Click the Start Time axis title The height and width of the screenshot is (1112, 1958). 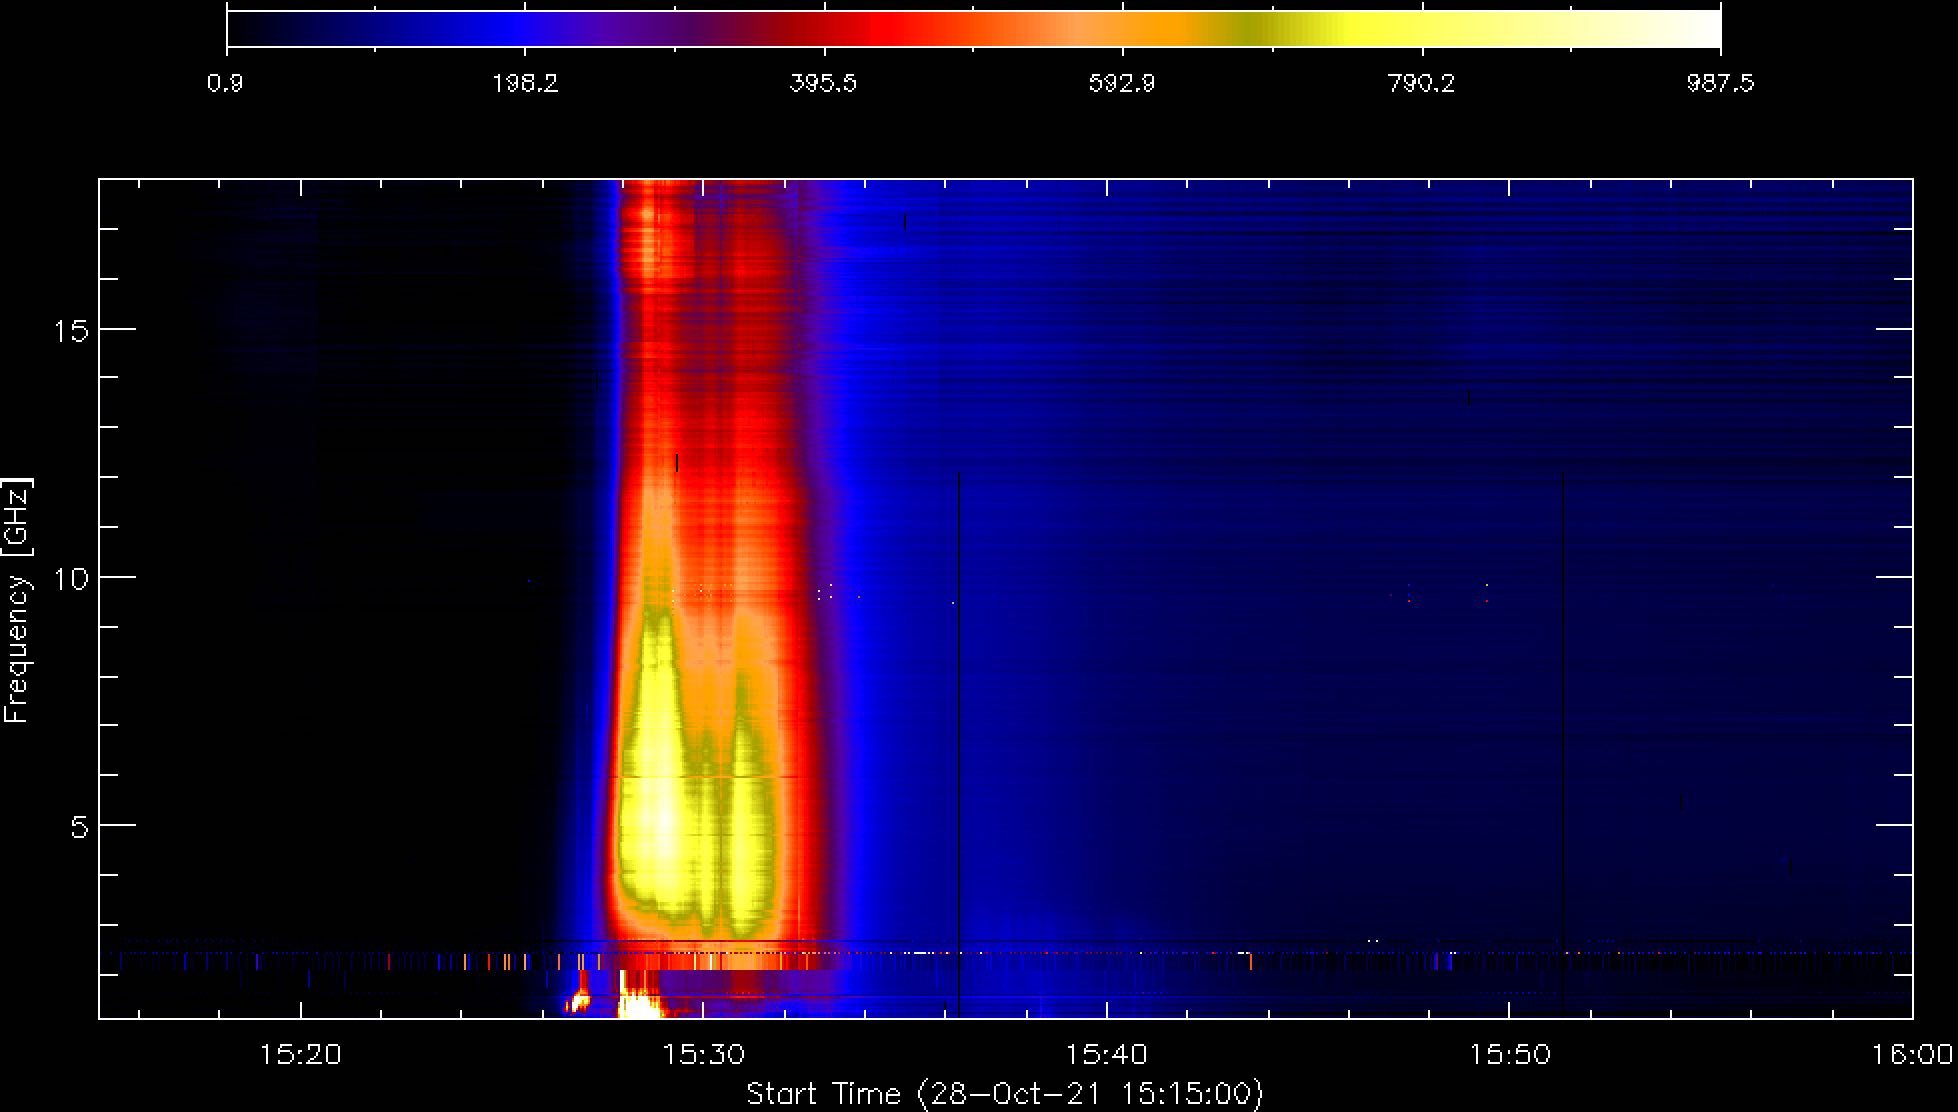click(x=1005, y=1093)
